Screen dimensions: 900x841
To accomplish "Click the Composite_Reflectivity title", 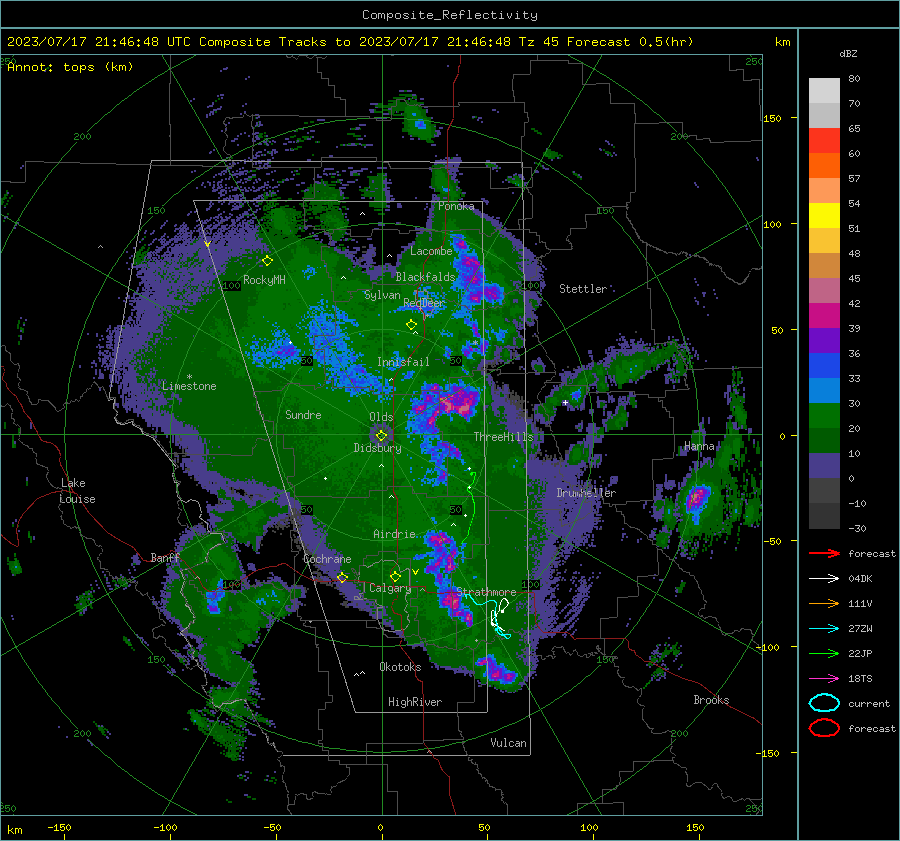I will coord(449,15).
